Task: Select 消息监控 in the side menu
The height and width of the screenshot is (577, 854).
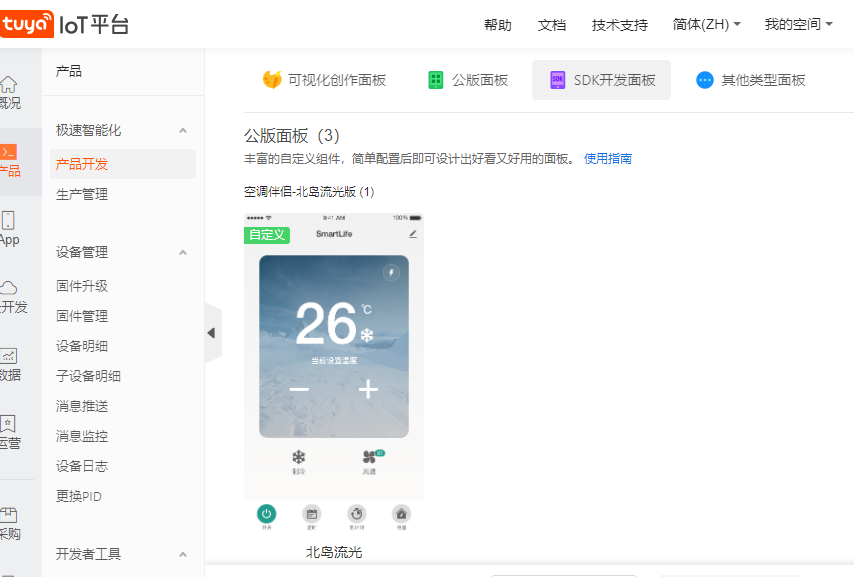Action: pos(82,436)
